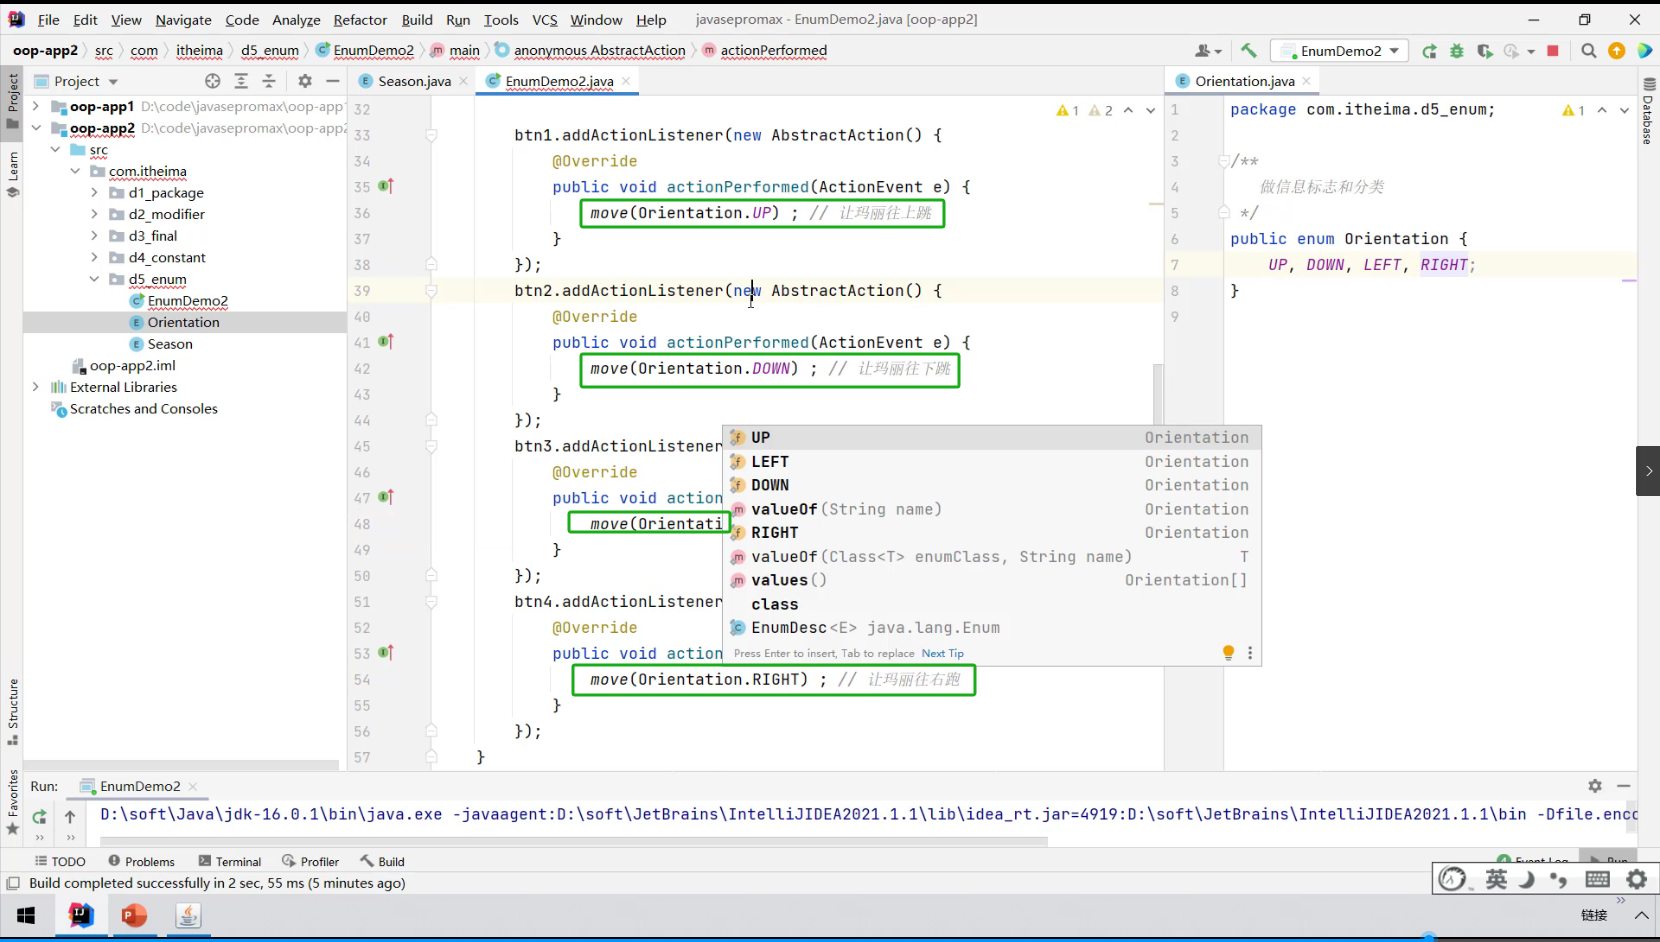Rerun EnumDemo2 from the main toolbar
Screen dimensions: 1660x942
[x=1429, y=51]
